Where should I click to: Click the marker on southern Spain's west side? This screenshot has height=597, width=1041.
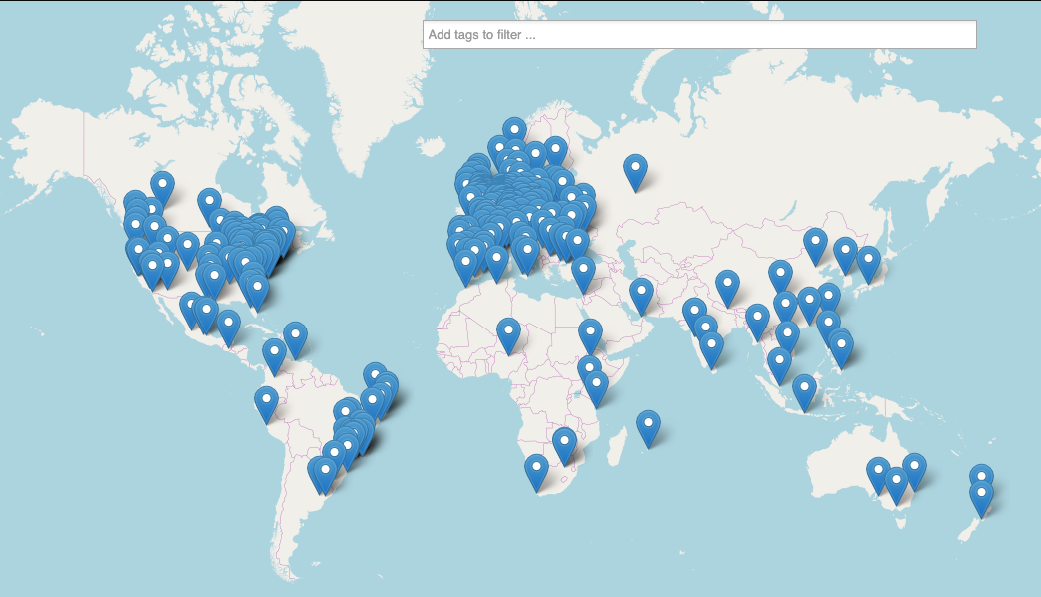(x=465, y=268)
